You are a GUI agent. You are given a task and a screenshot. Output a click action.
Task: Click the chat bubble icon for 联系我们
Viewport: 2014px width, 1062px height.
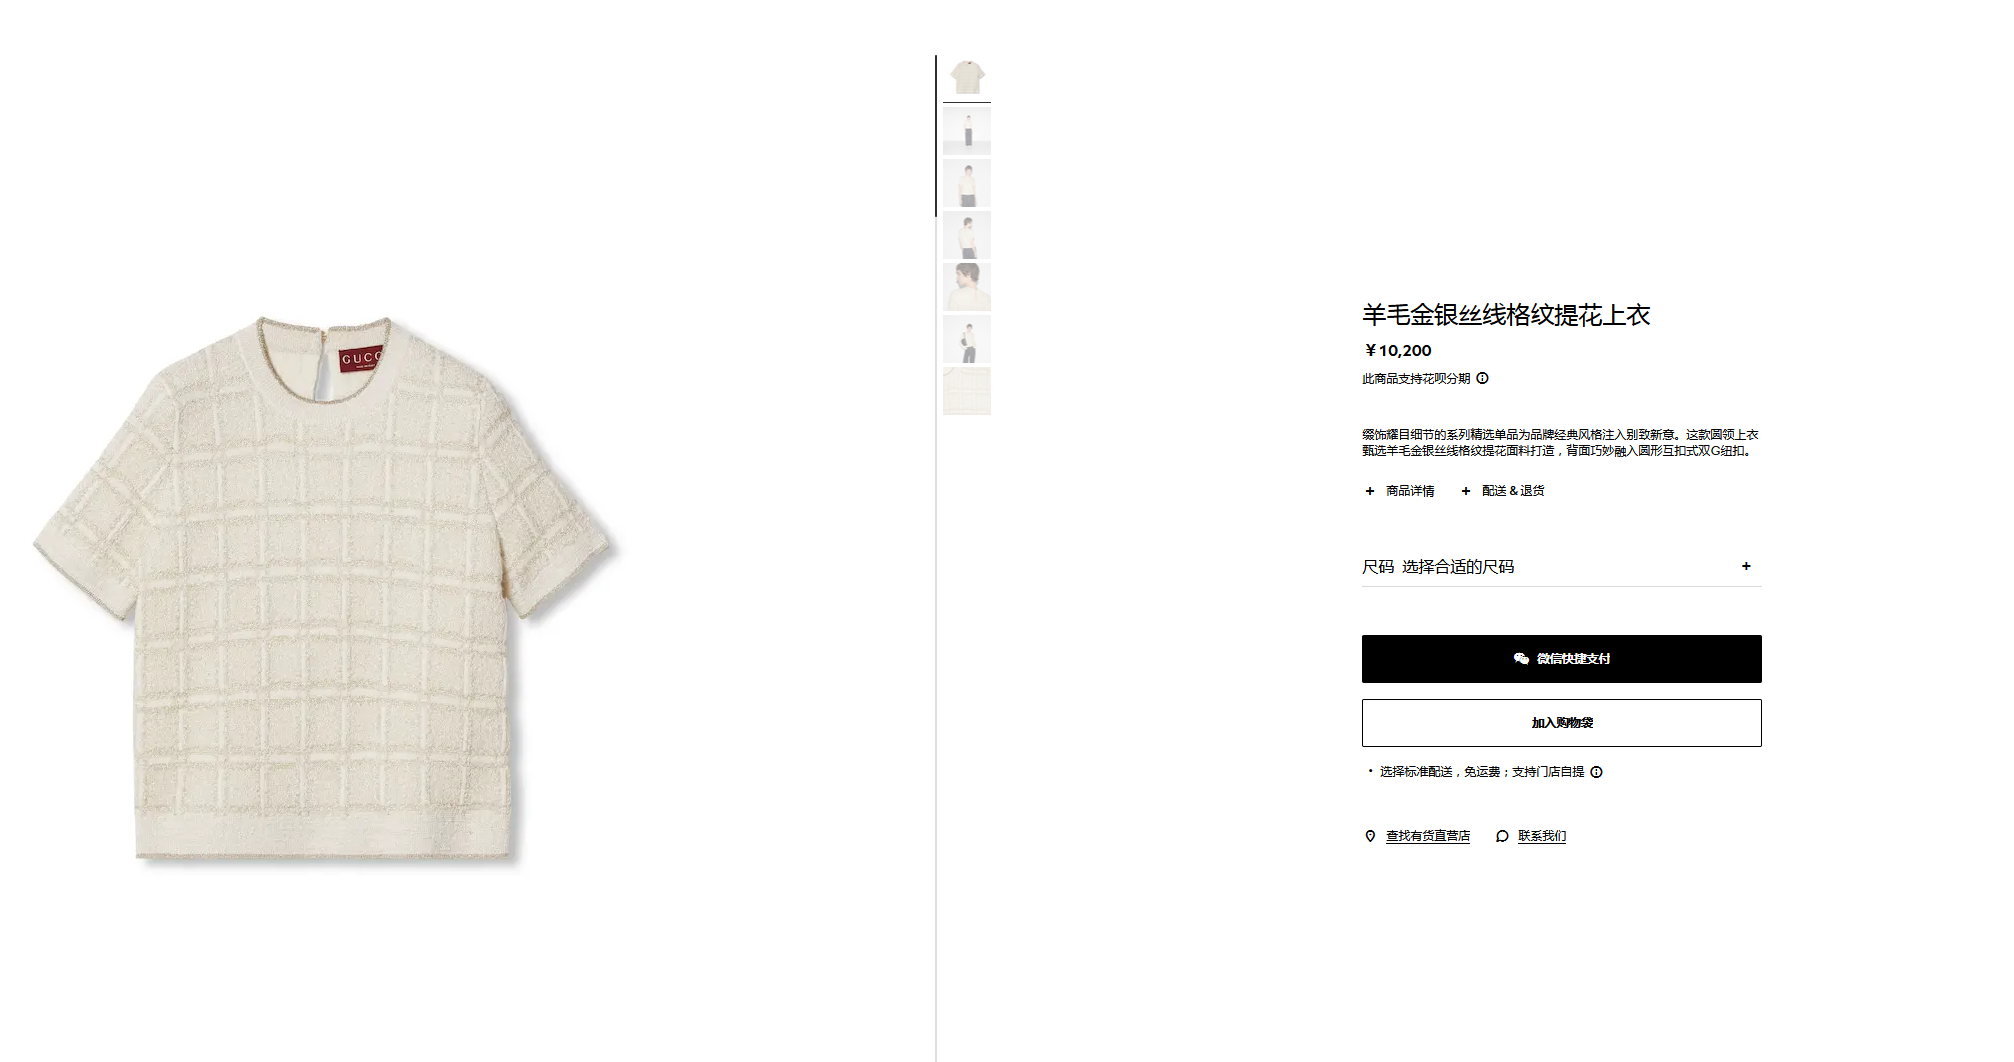pyautogui.click(x=1502, y=836)
